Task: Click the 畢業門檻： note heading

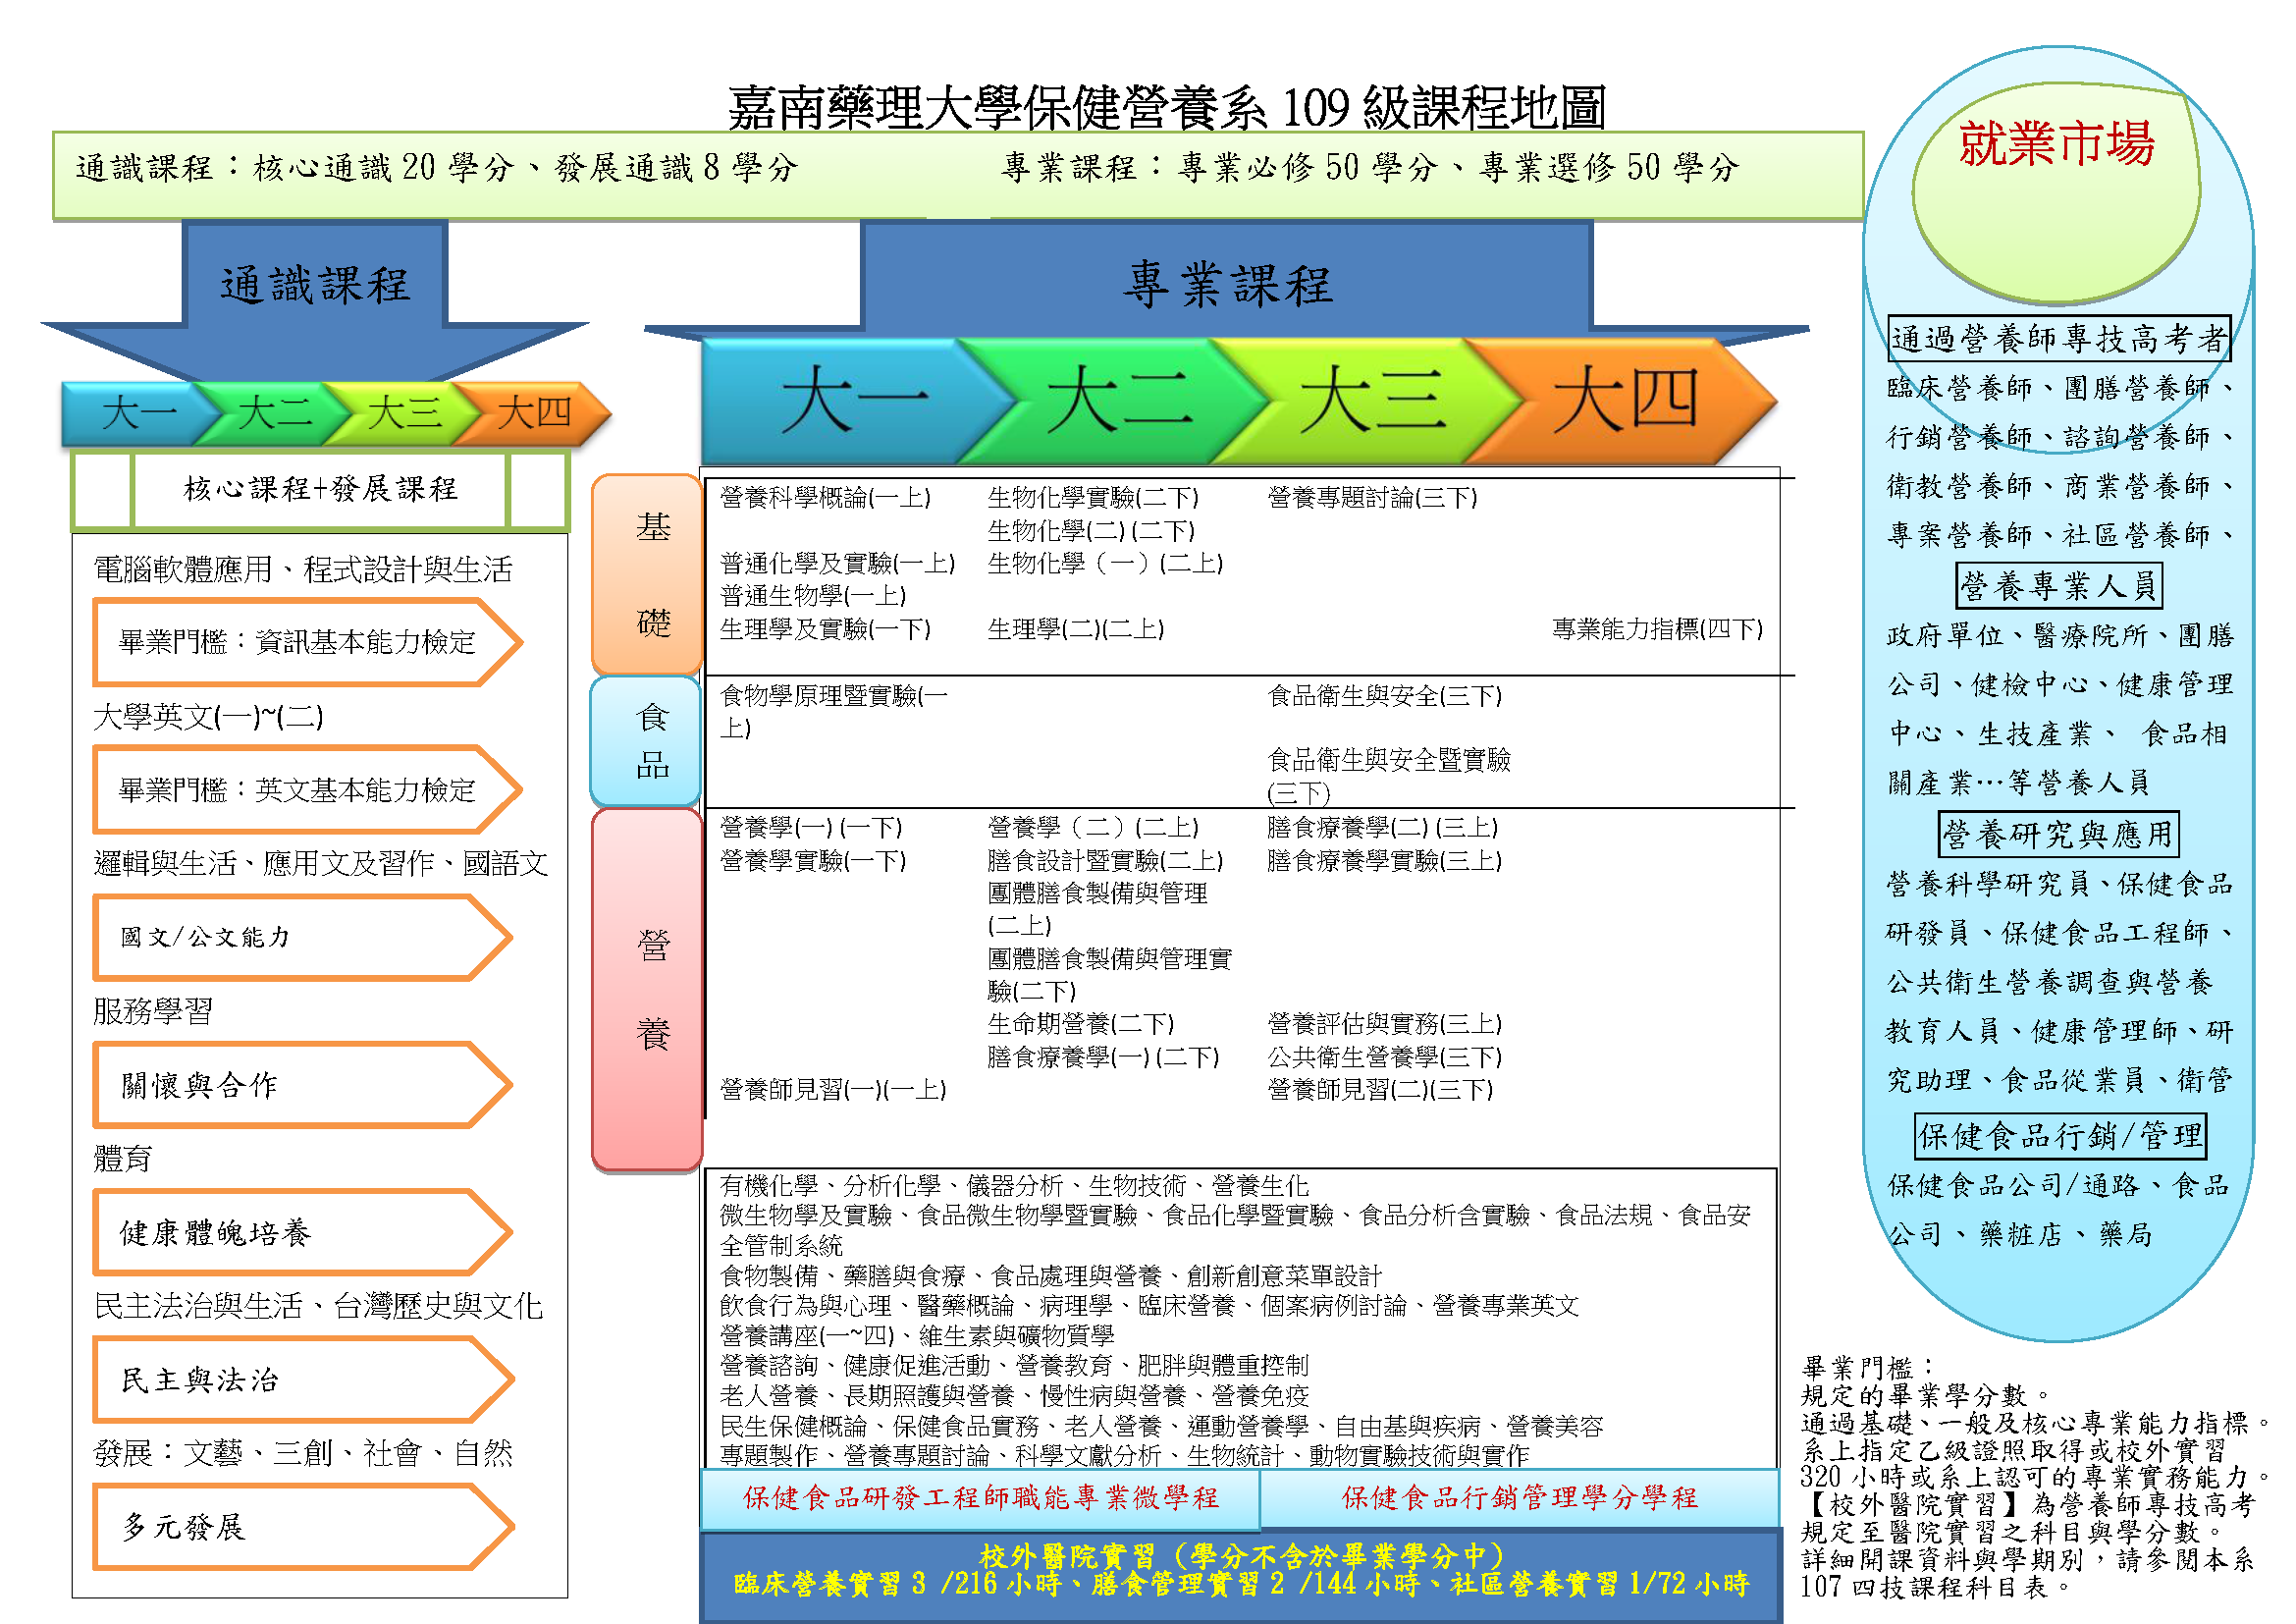Action: (1867, 1368)
